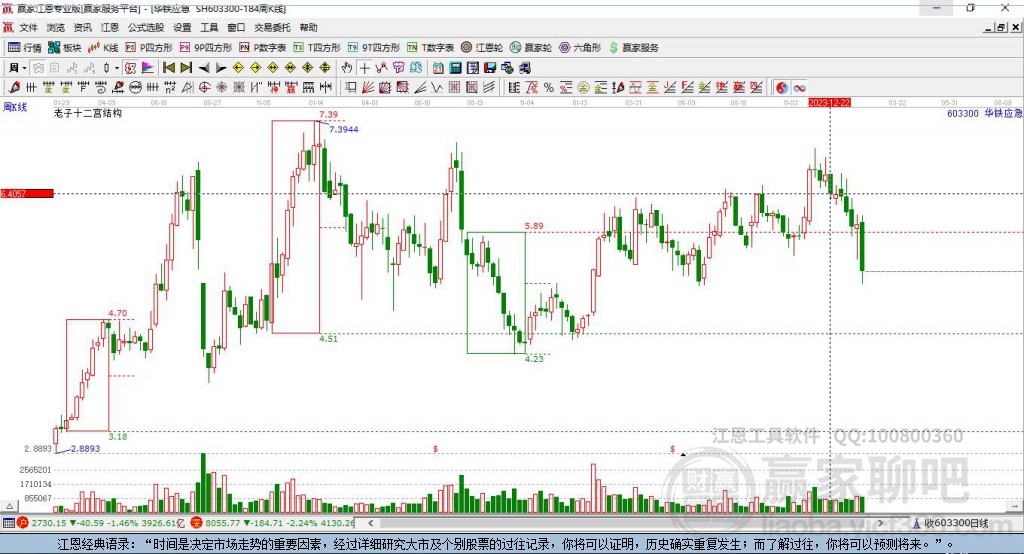Click the red 6.4057 price tag
The width and height of the screenshot is (1024, 554).
coord(27,193)
